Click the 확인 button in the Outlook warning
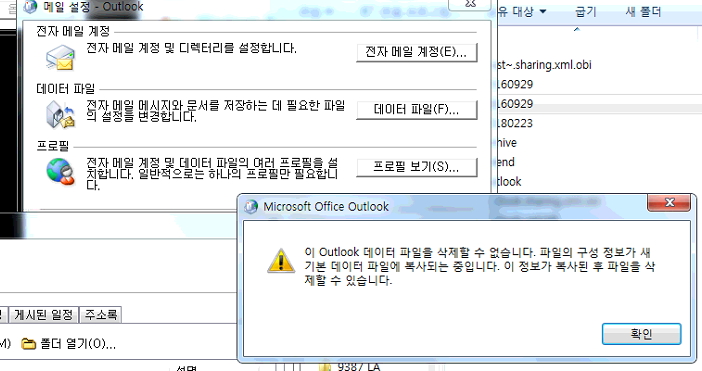Viewport: 702px width, 371px height. point(641,334)
